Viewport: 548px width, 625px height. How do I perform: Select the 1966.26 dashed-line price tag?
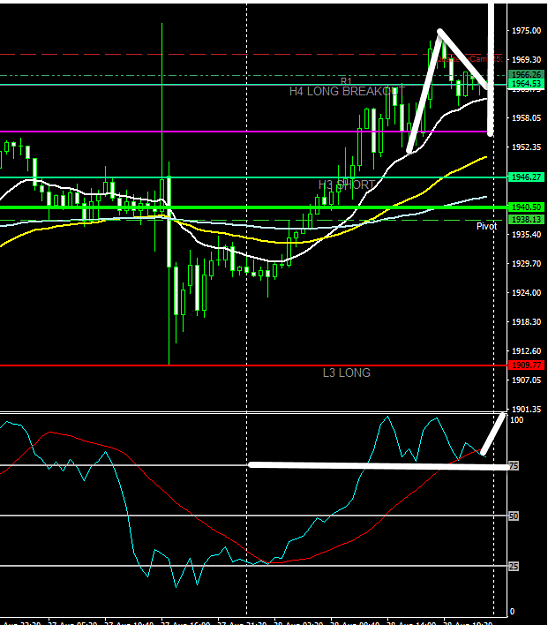click(x=526, y=75)
